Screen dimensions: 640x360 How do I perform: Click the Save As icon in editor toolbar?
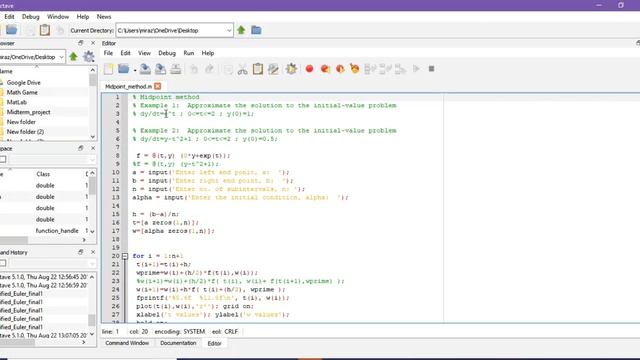click(160, 69)
